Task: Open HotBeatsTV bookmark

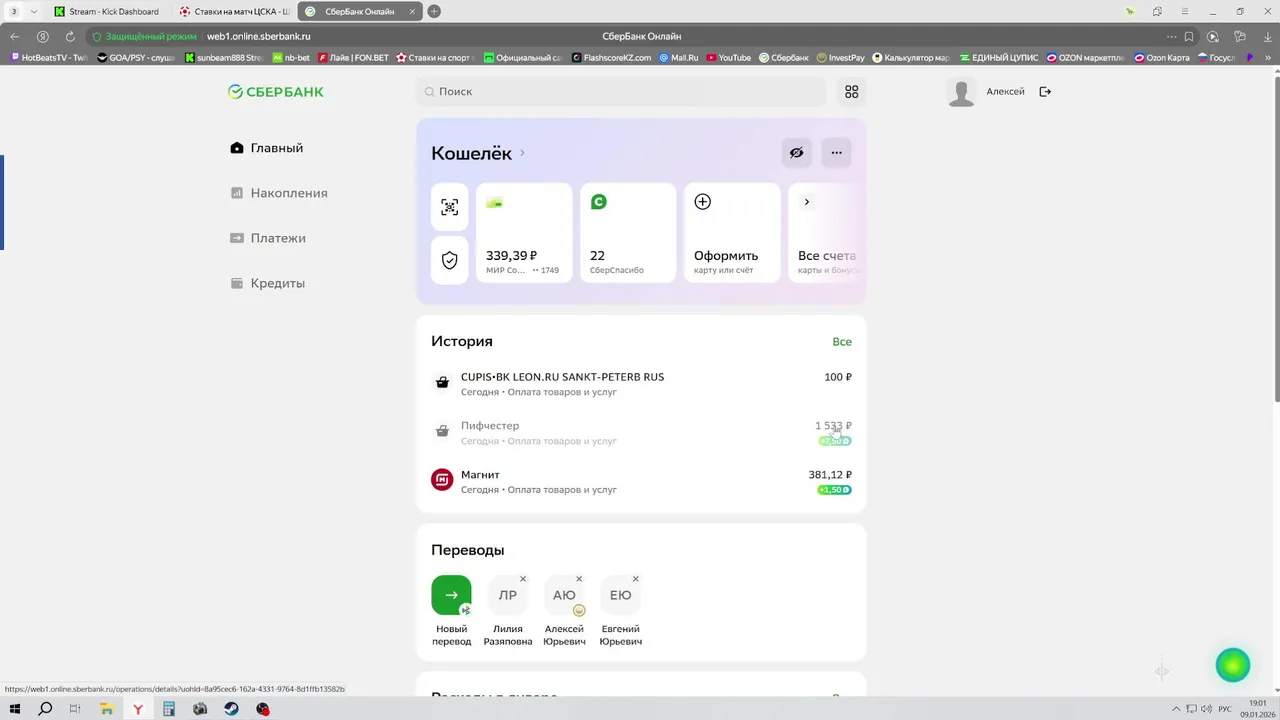Action: click(49, 58)
